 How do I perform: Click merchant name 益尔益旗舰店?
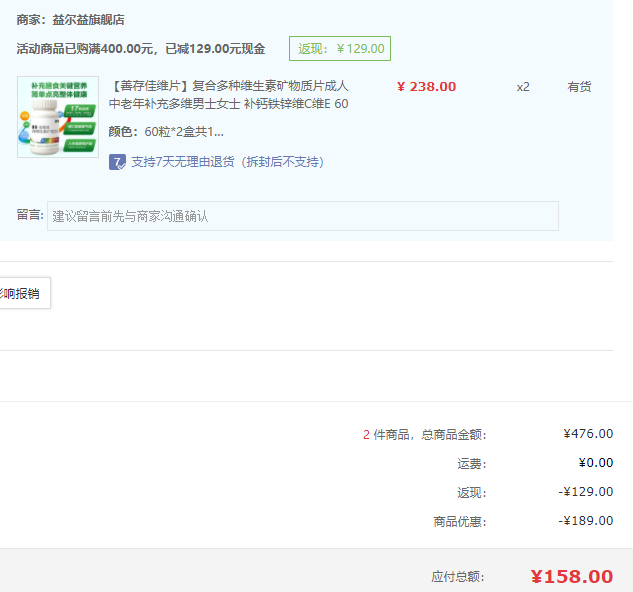pos(88,20)
